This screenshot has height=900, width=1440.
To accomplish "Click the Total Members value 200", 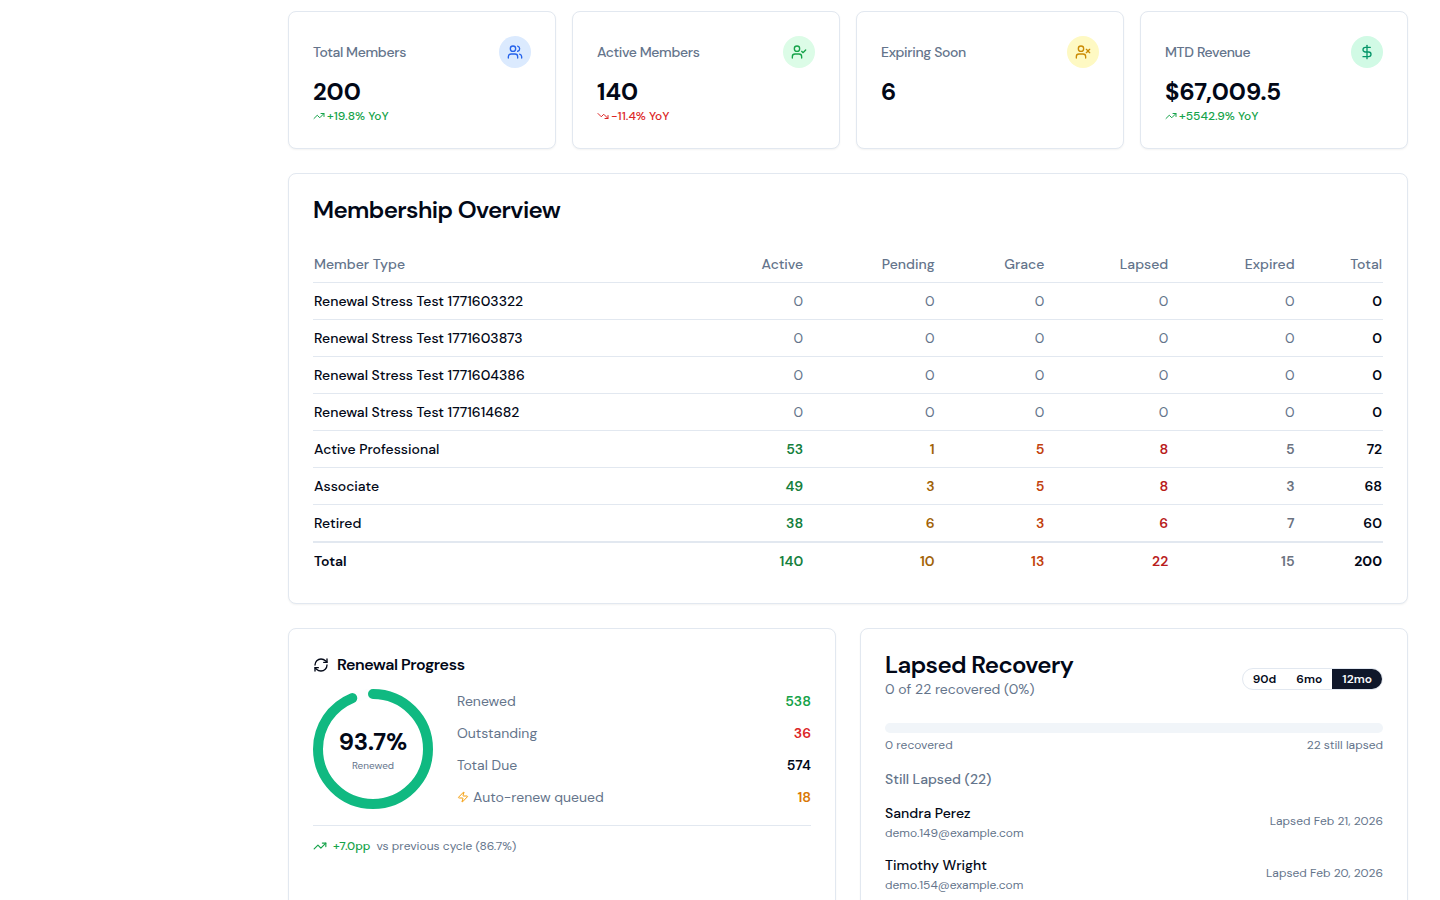I will [x=337, y=92].
